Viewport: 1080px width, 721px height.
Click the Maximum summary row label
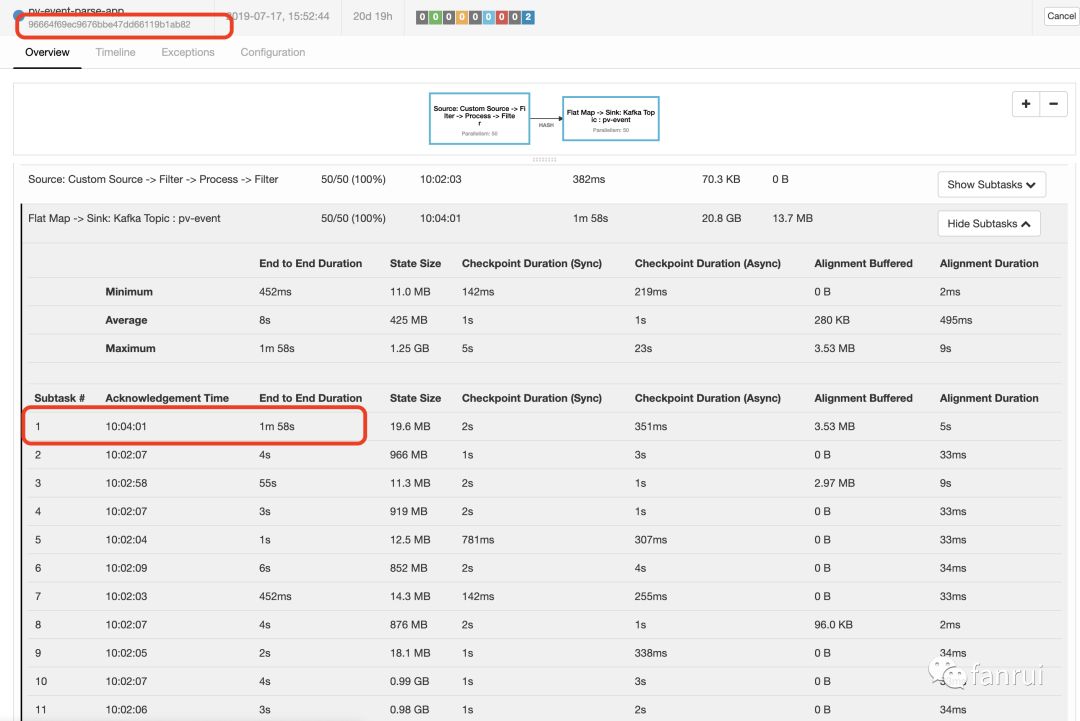[x=130, y=348]
